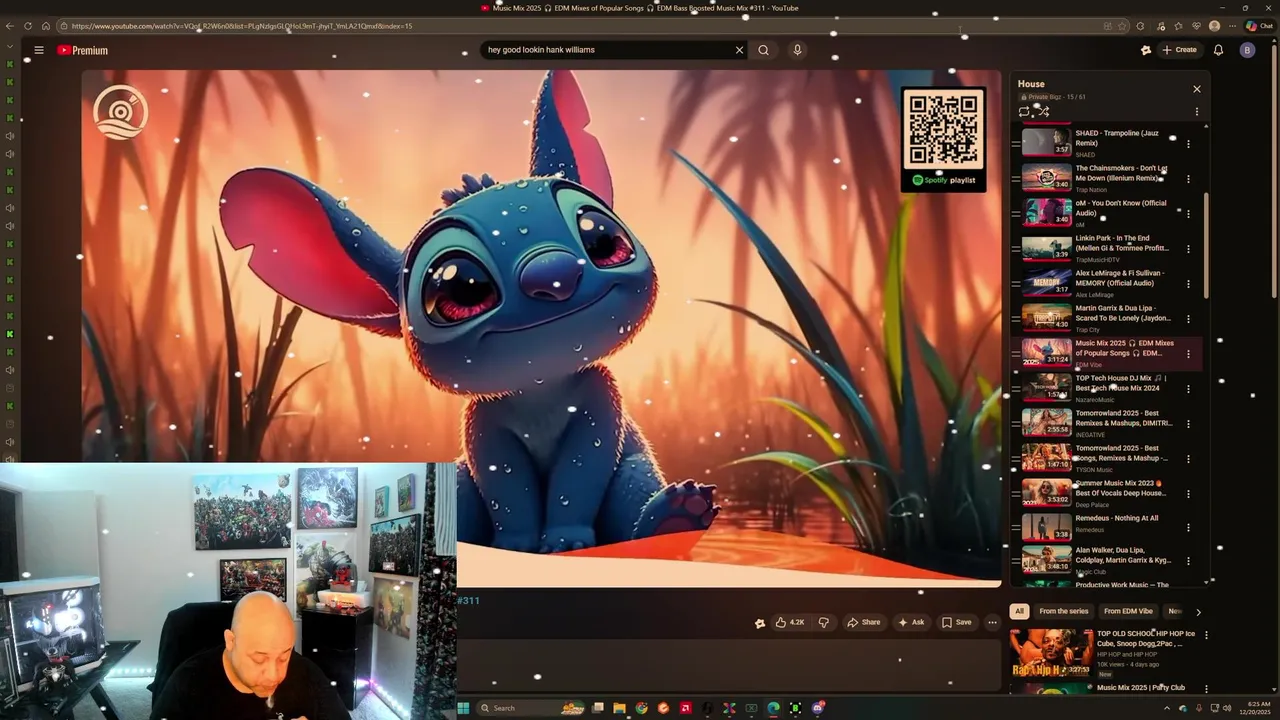Click the Ask button

point(911,622)
